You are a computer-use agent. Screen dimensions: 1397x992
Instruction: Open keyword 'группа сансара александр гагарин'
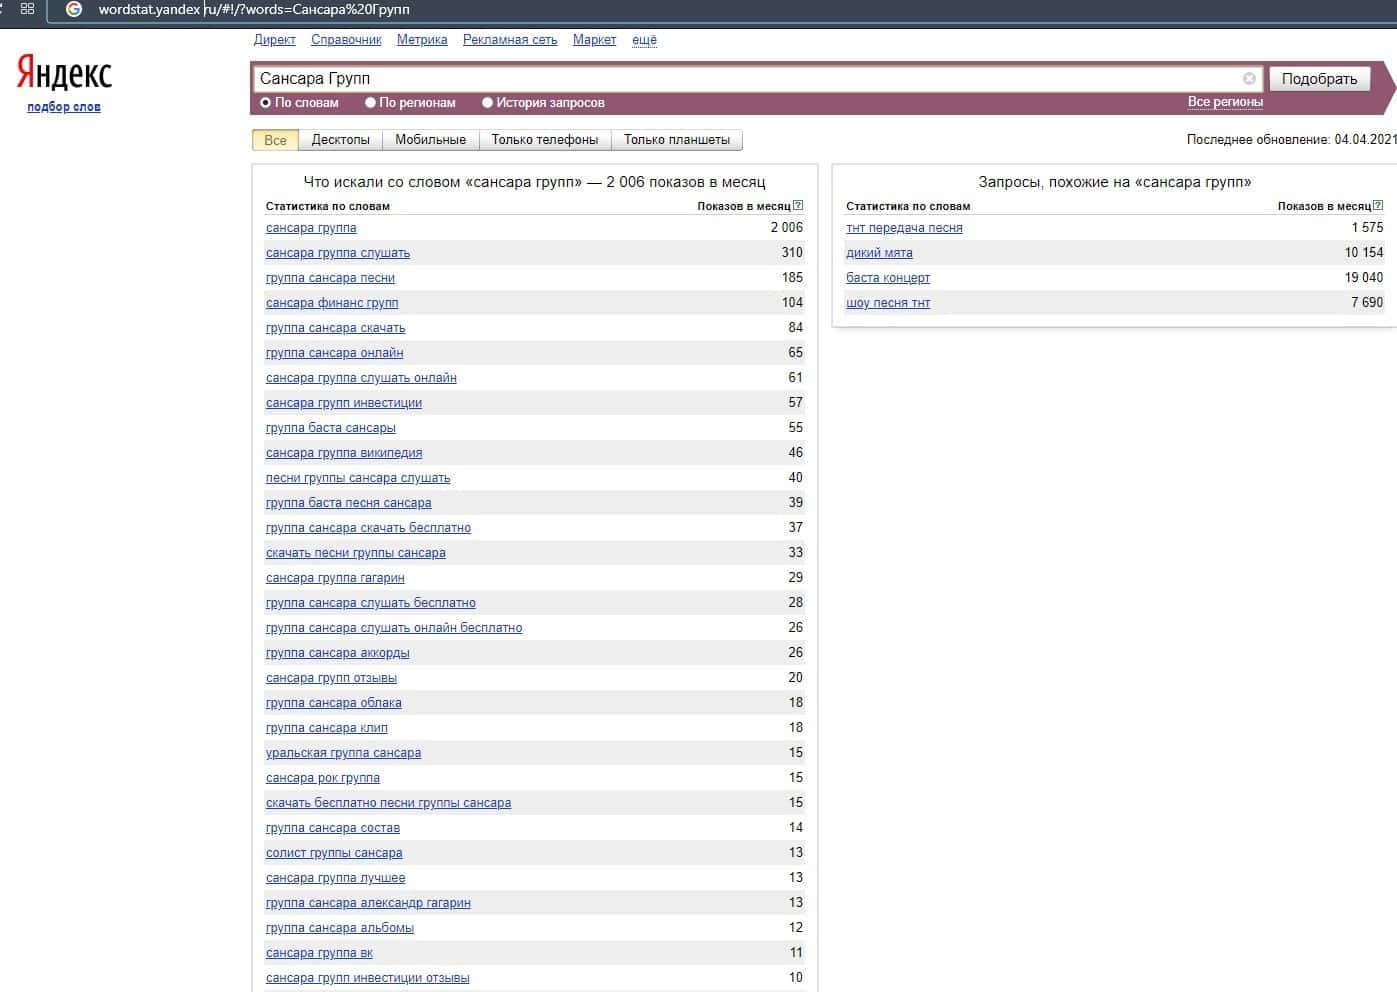coord(368,903)
